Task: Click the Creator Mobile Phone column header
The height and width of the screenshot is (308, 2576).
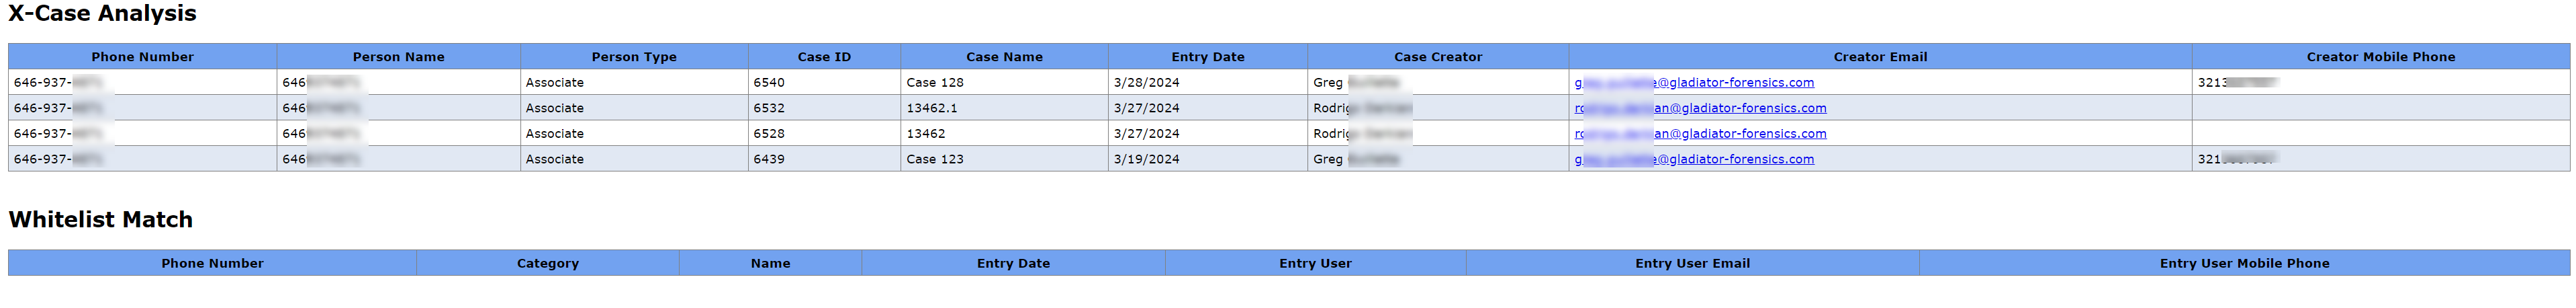Action: (x=2380, y=57)
